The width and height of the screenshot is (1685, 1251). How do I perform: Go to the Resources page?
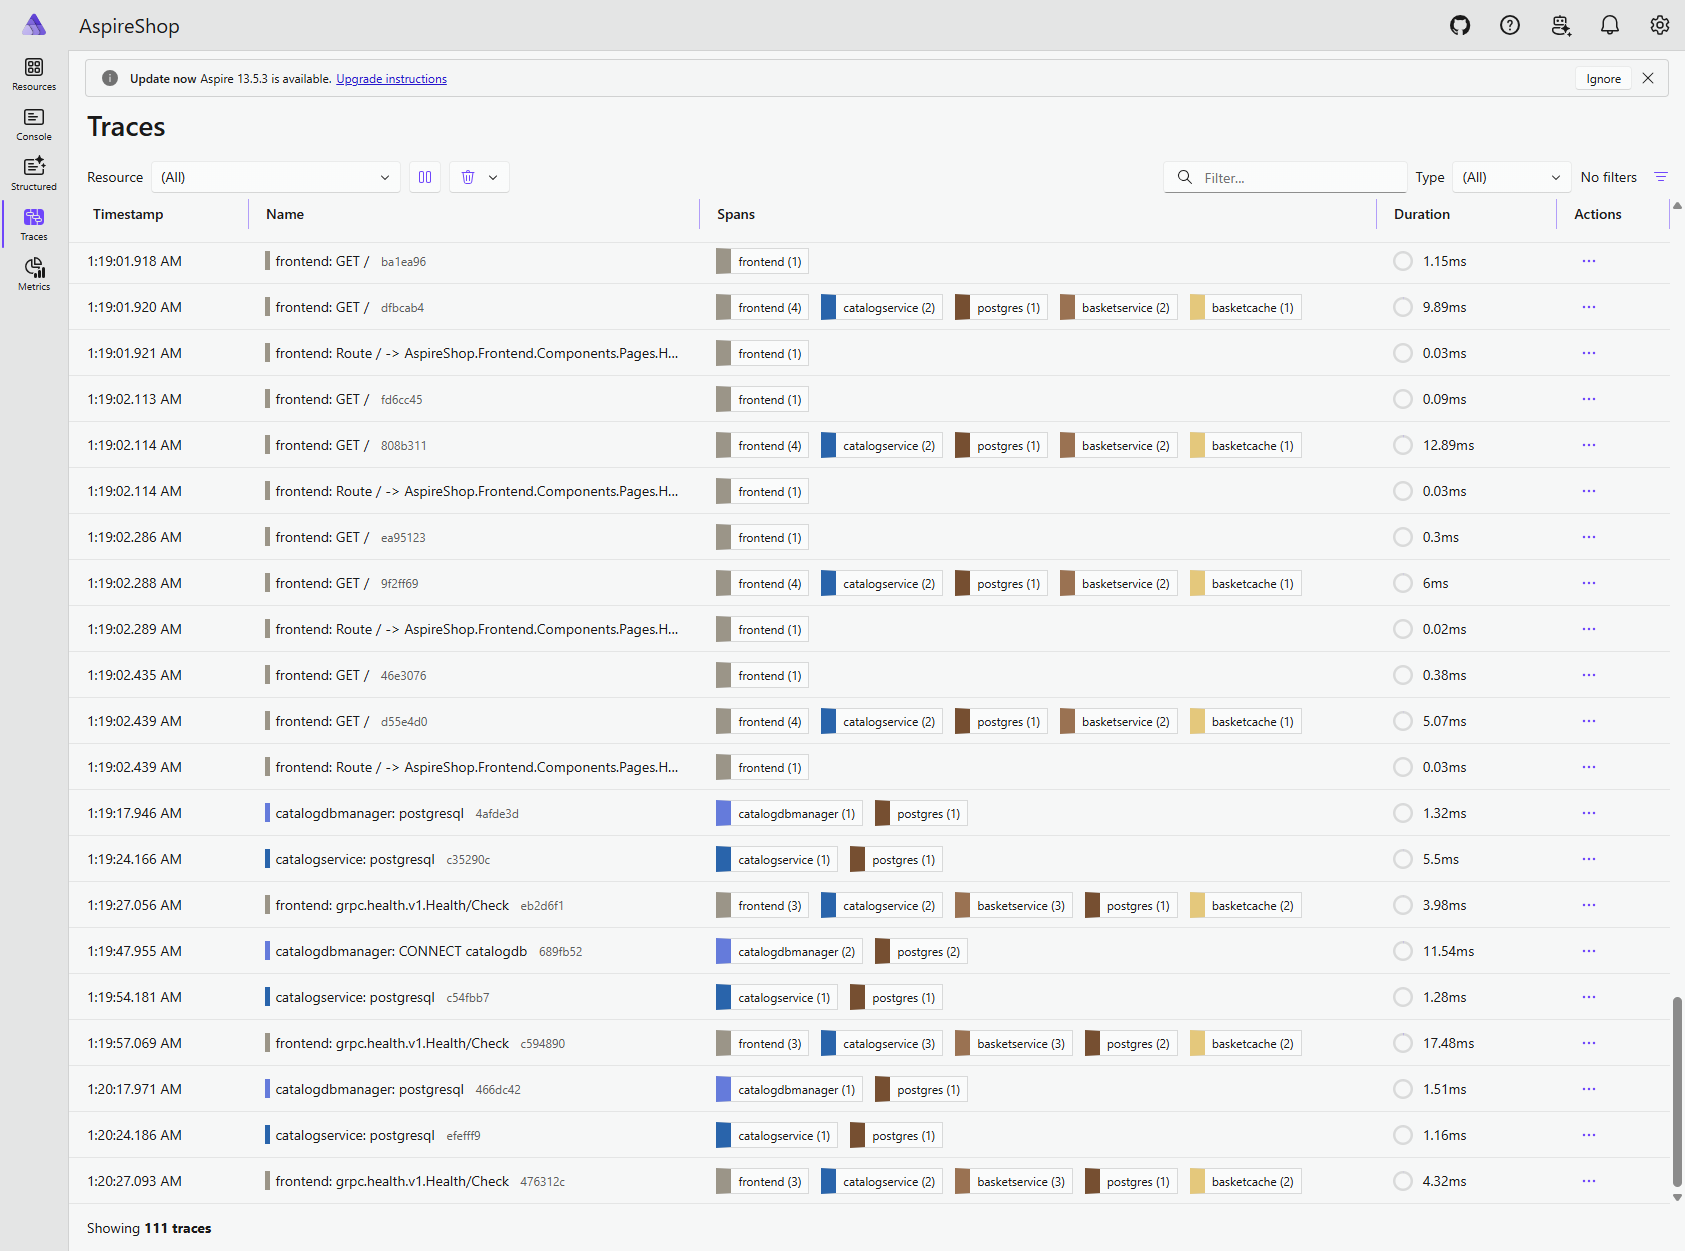34,74
